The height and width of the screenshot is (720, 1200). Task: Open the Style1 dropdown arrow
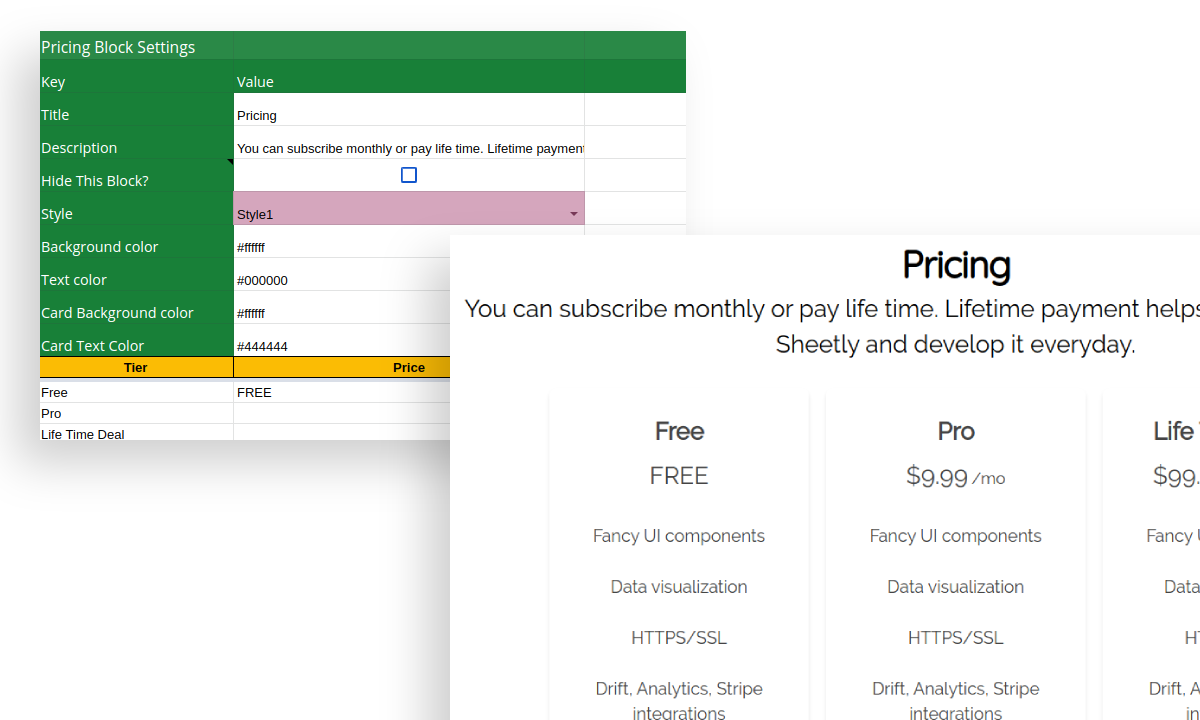click(x=574, y=214)
